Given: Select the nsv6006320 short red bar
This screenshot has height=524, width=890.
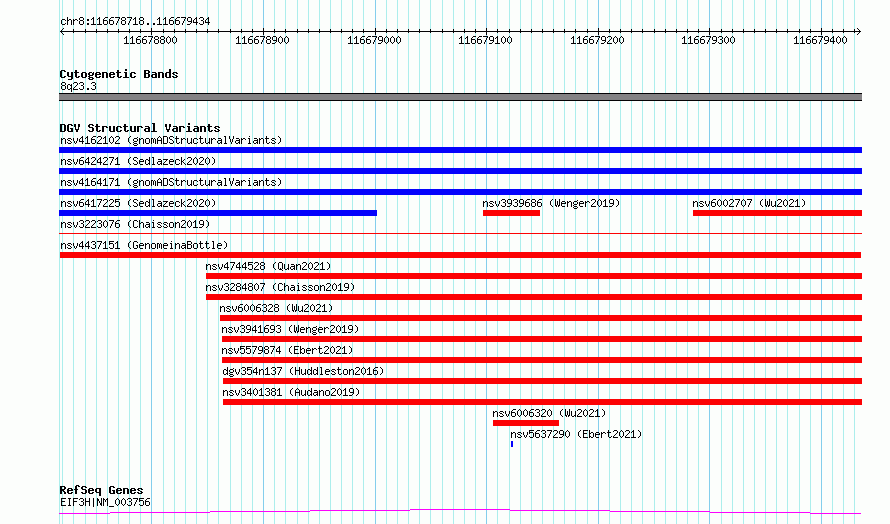Looking at the screenshot, I should click(526, 424).
